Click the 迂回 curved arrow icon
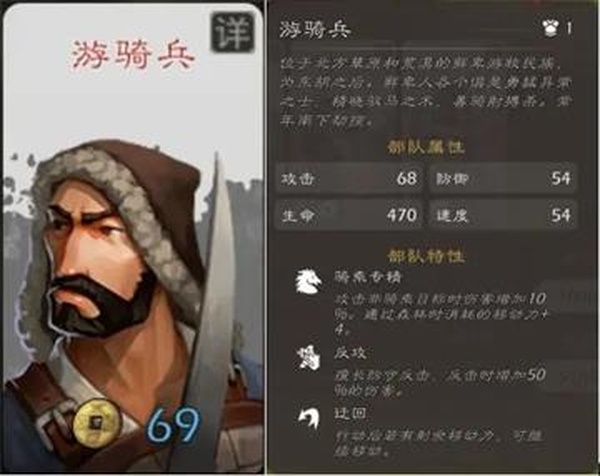 [309, 417]
